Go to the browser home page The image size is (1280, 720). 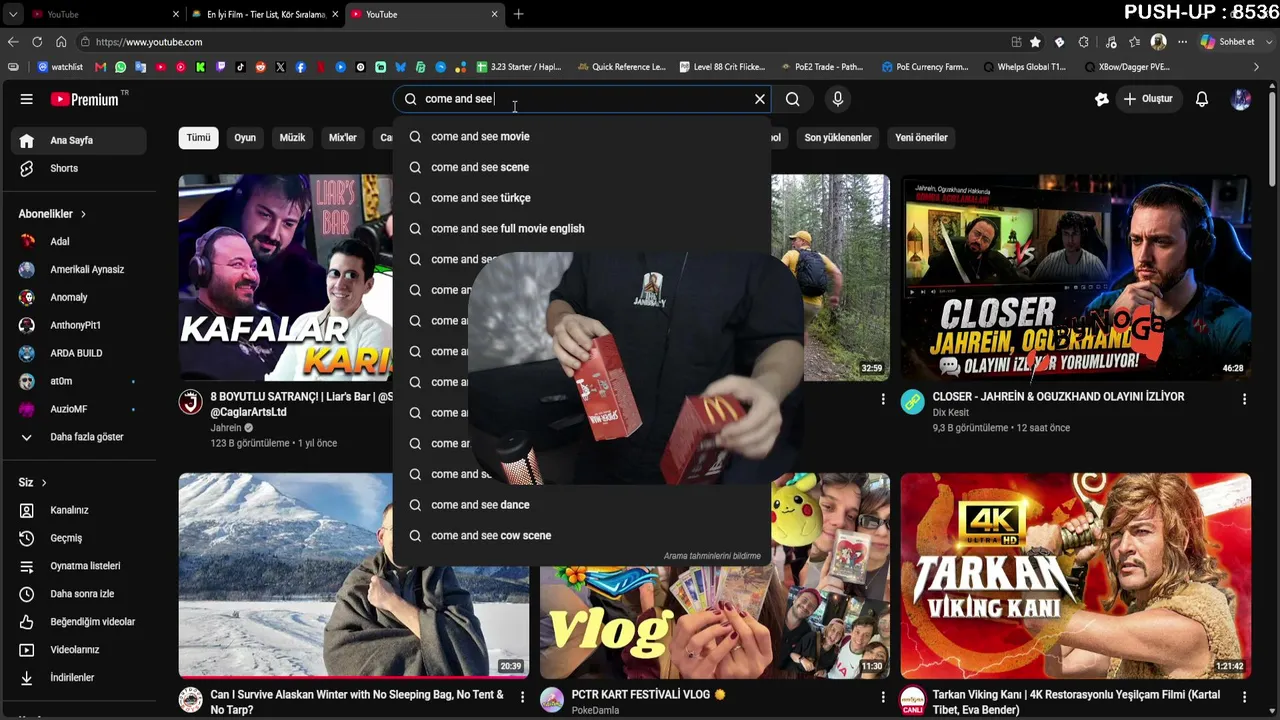click(61, 42)
